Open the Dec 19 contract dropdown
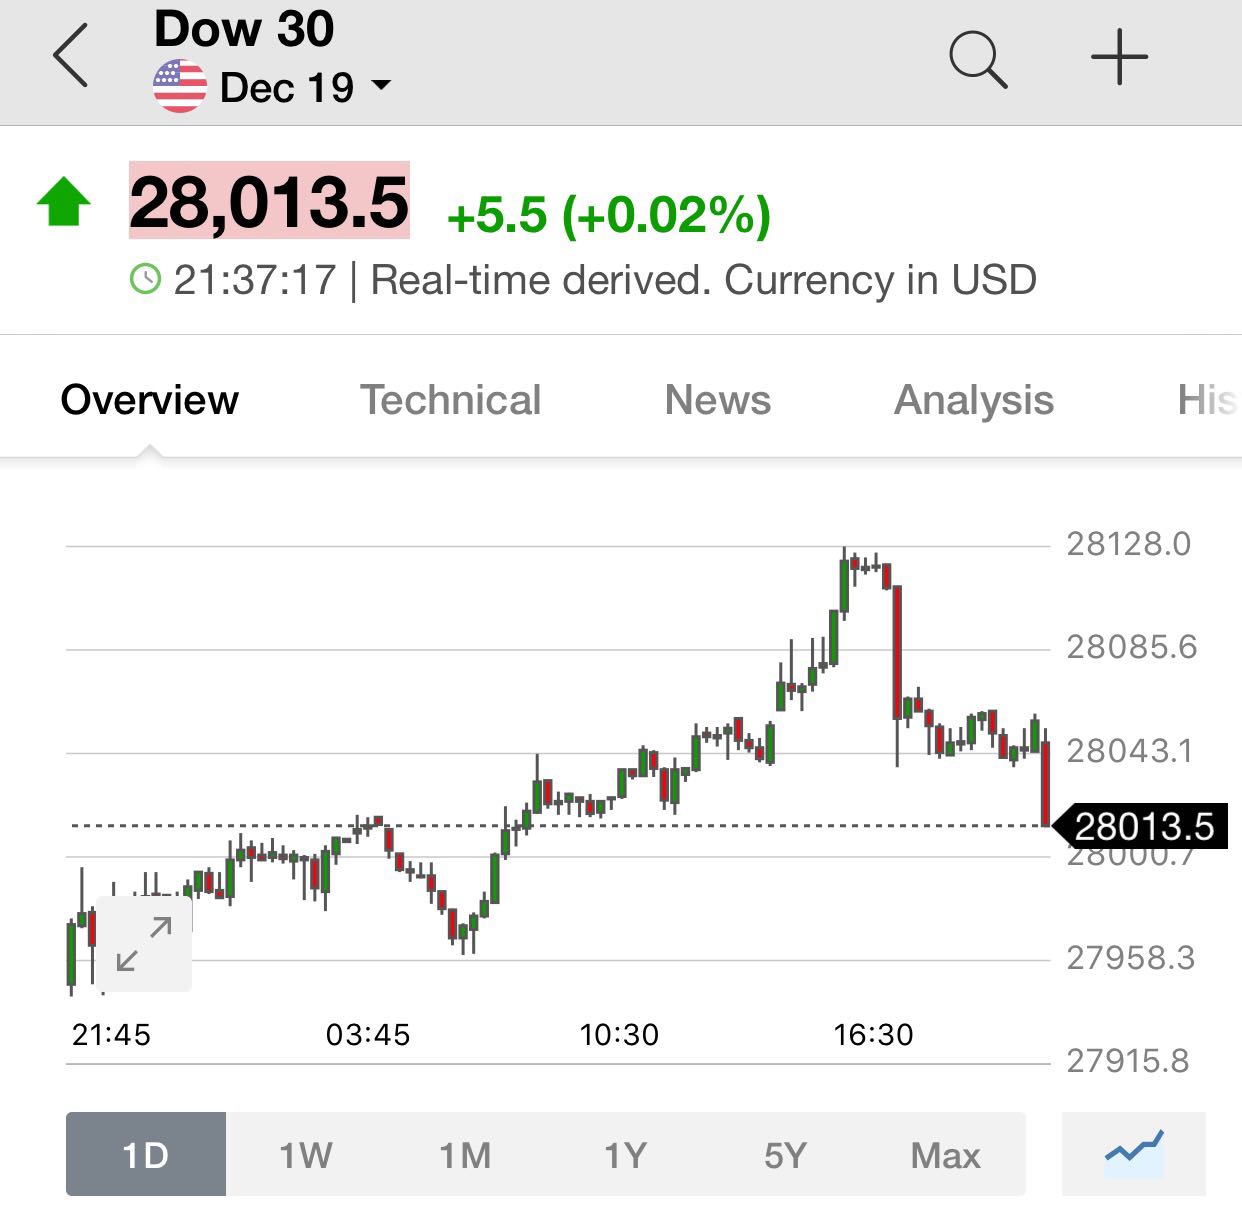1242x1230 pixels. (x=303, y=87)
